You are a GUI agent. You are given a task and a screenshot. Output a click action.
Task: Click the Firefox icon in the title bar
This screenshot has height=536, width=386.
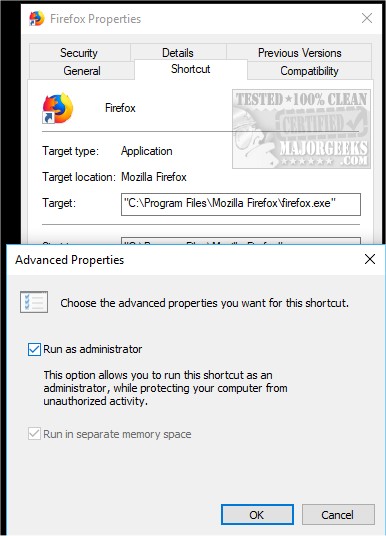37,18
